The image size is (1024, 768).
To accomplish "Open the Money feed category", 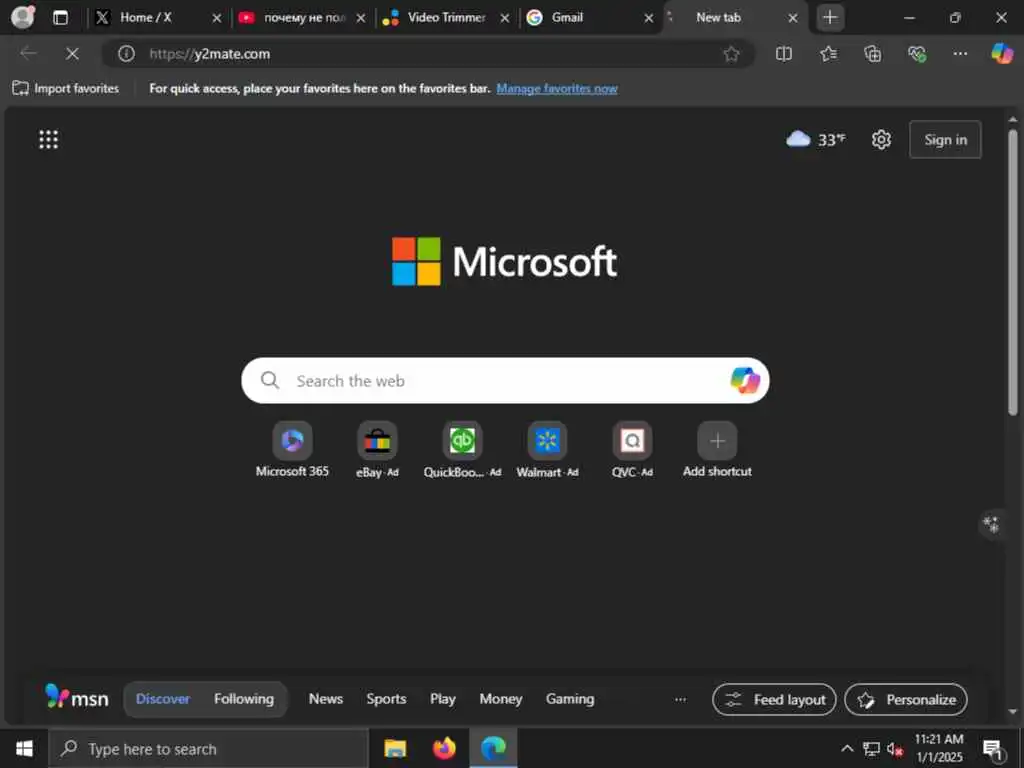I will [500, 699].
